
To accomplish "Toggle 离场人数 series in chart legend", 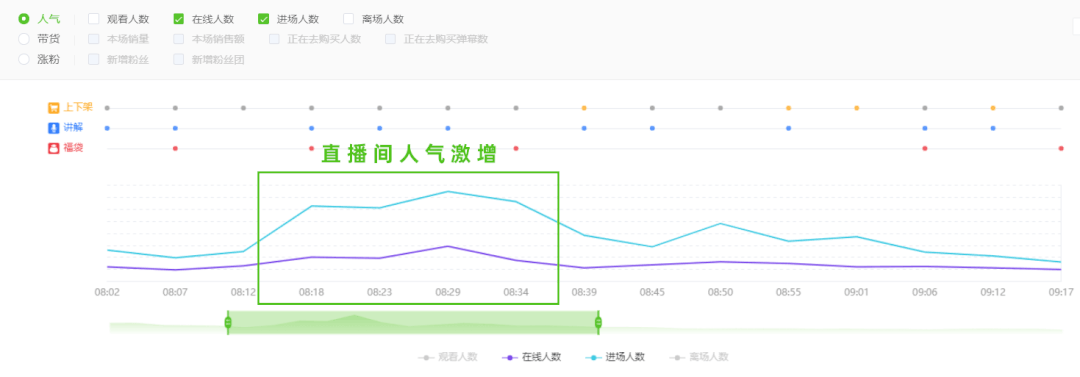I will 698,357.
